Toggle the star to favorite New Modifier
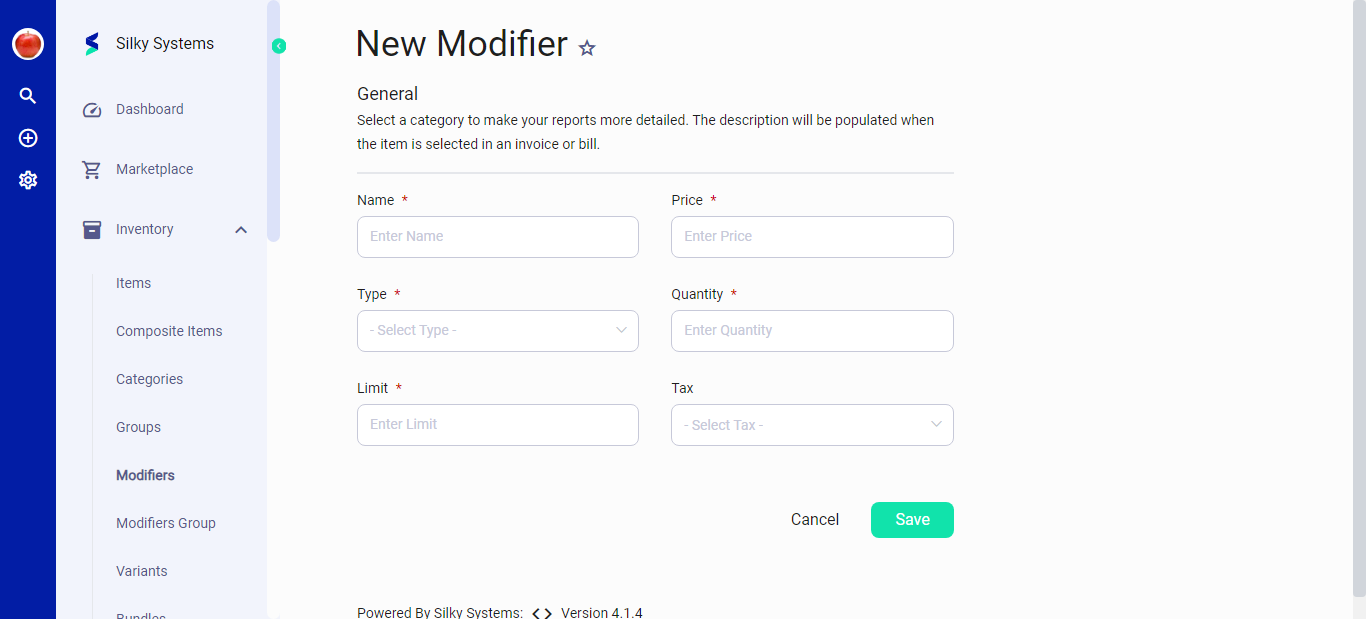 click(x=587, y=47)
